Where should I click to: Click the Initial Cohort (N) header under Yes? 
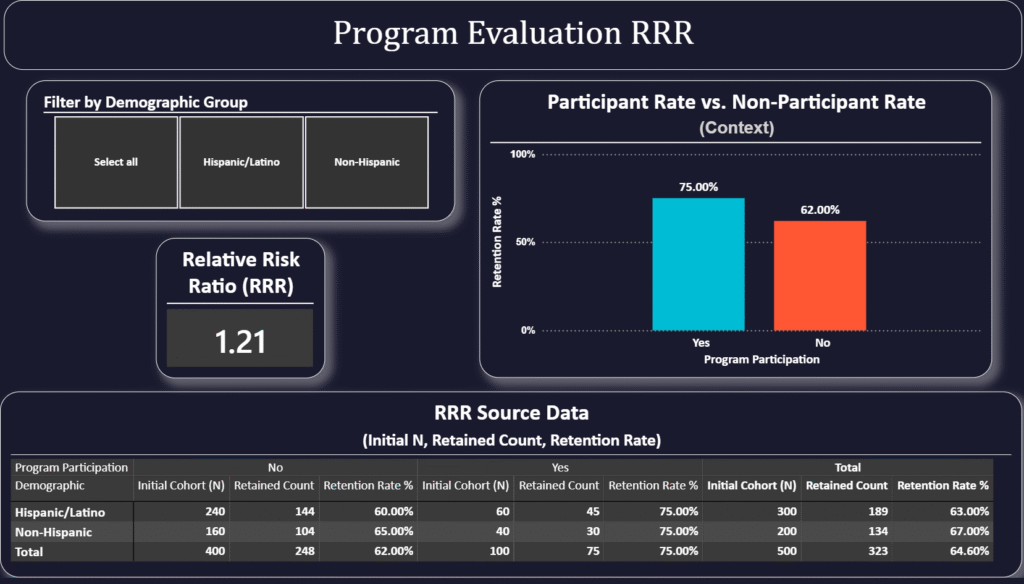(465, 487)
